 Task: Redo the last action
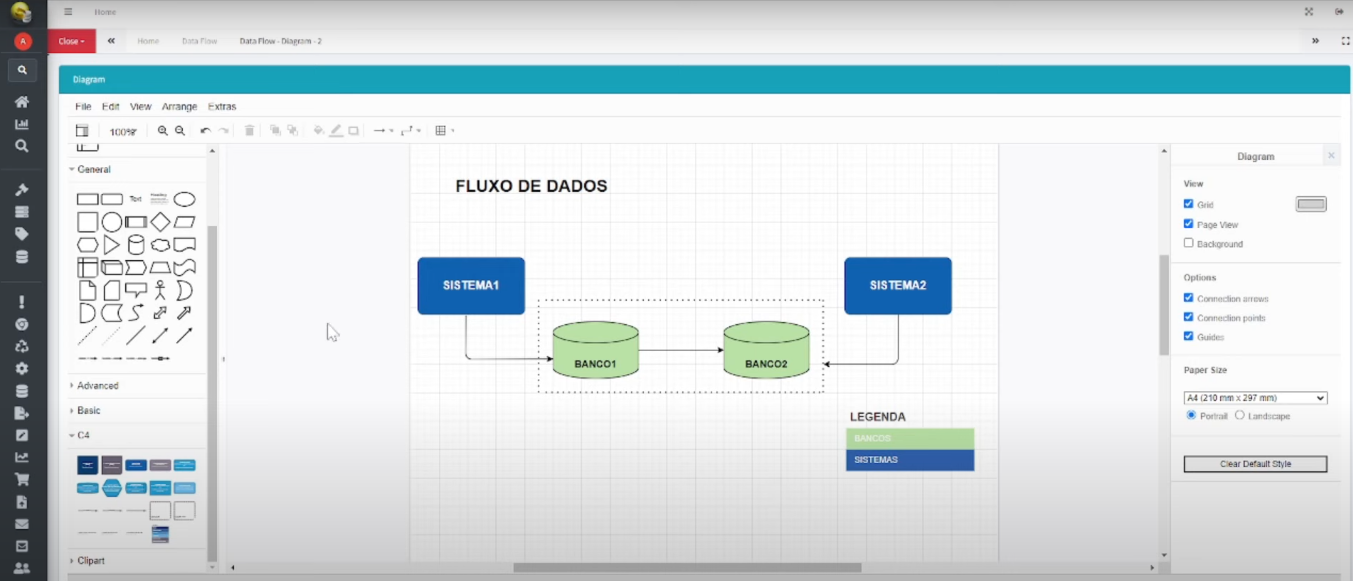coord(223,131)
